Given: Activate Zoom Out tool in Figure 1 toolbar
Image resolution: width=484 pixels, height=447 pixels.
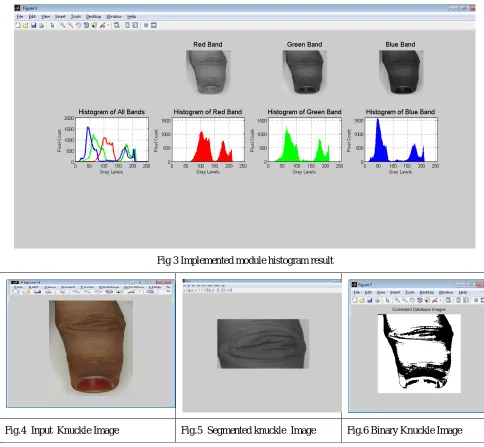Looking at the screenshot, I should [x=70, y=25].
